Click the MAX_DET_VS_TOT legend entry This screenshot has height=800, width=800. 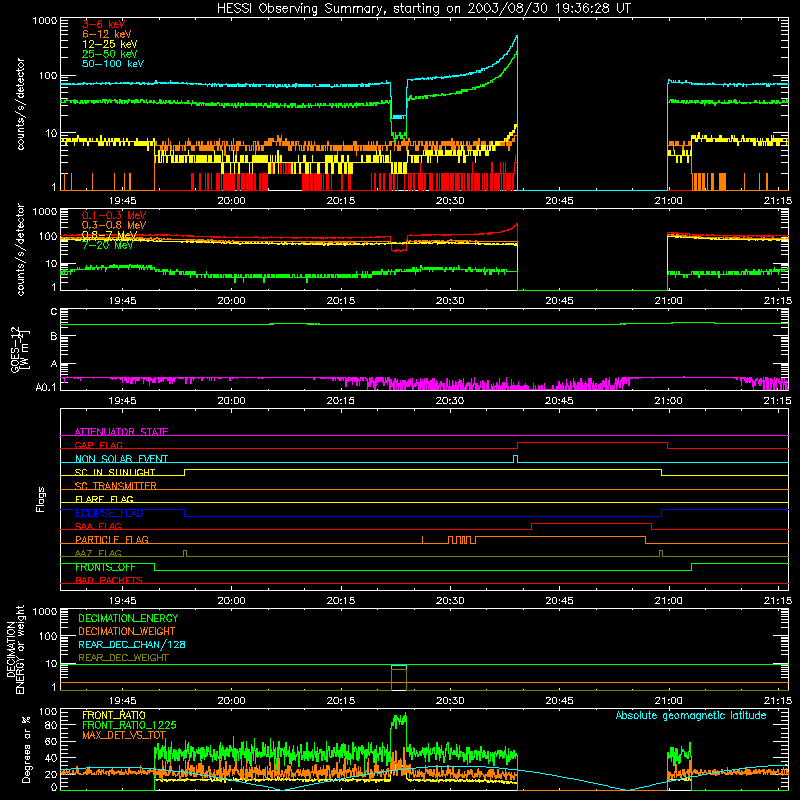coord(124,735)
